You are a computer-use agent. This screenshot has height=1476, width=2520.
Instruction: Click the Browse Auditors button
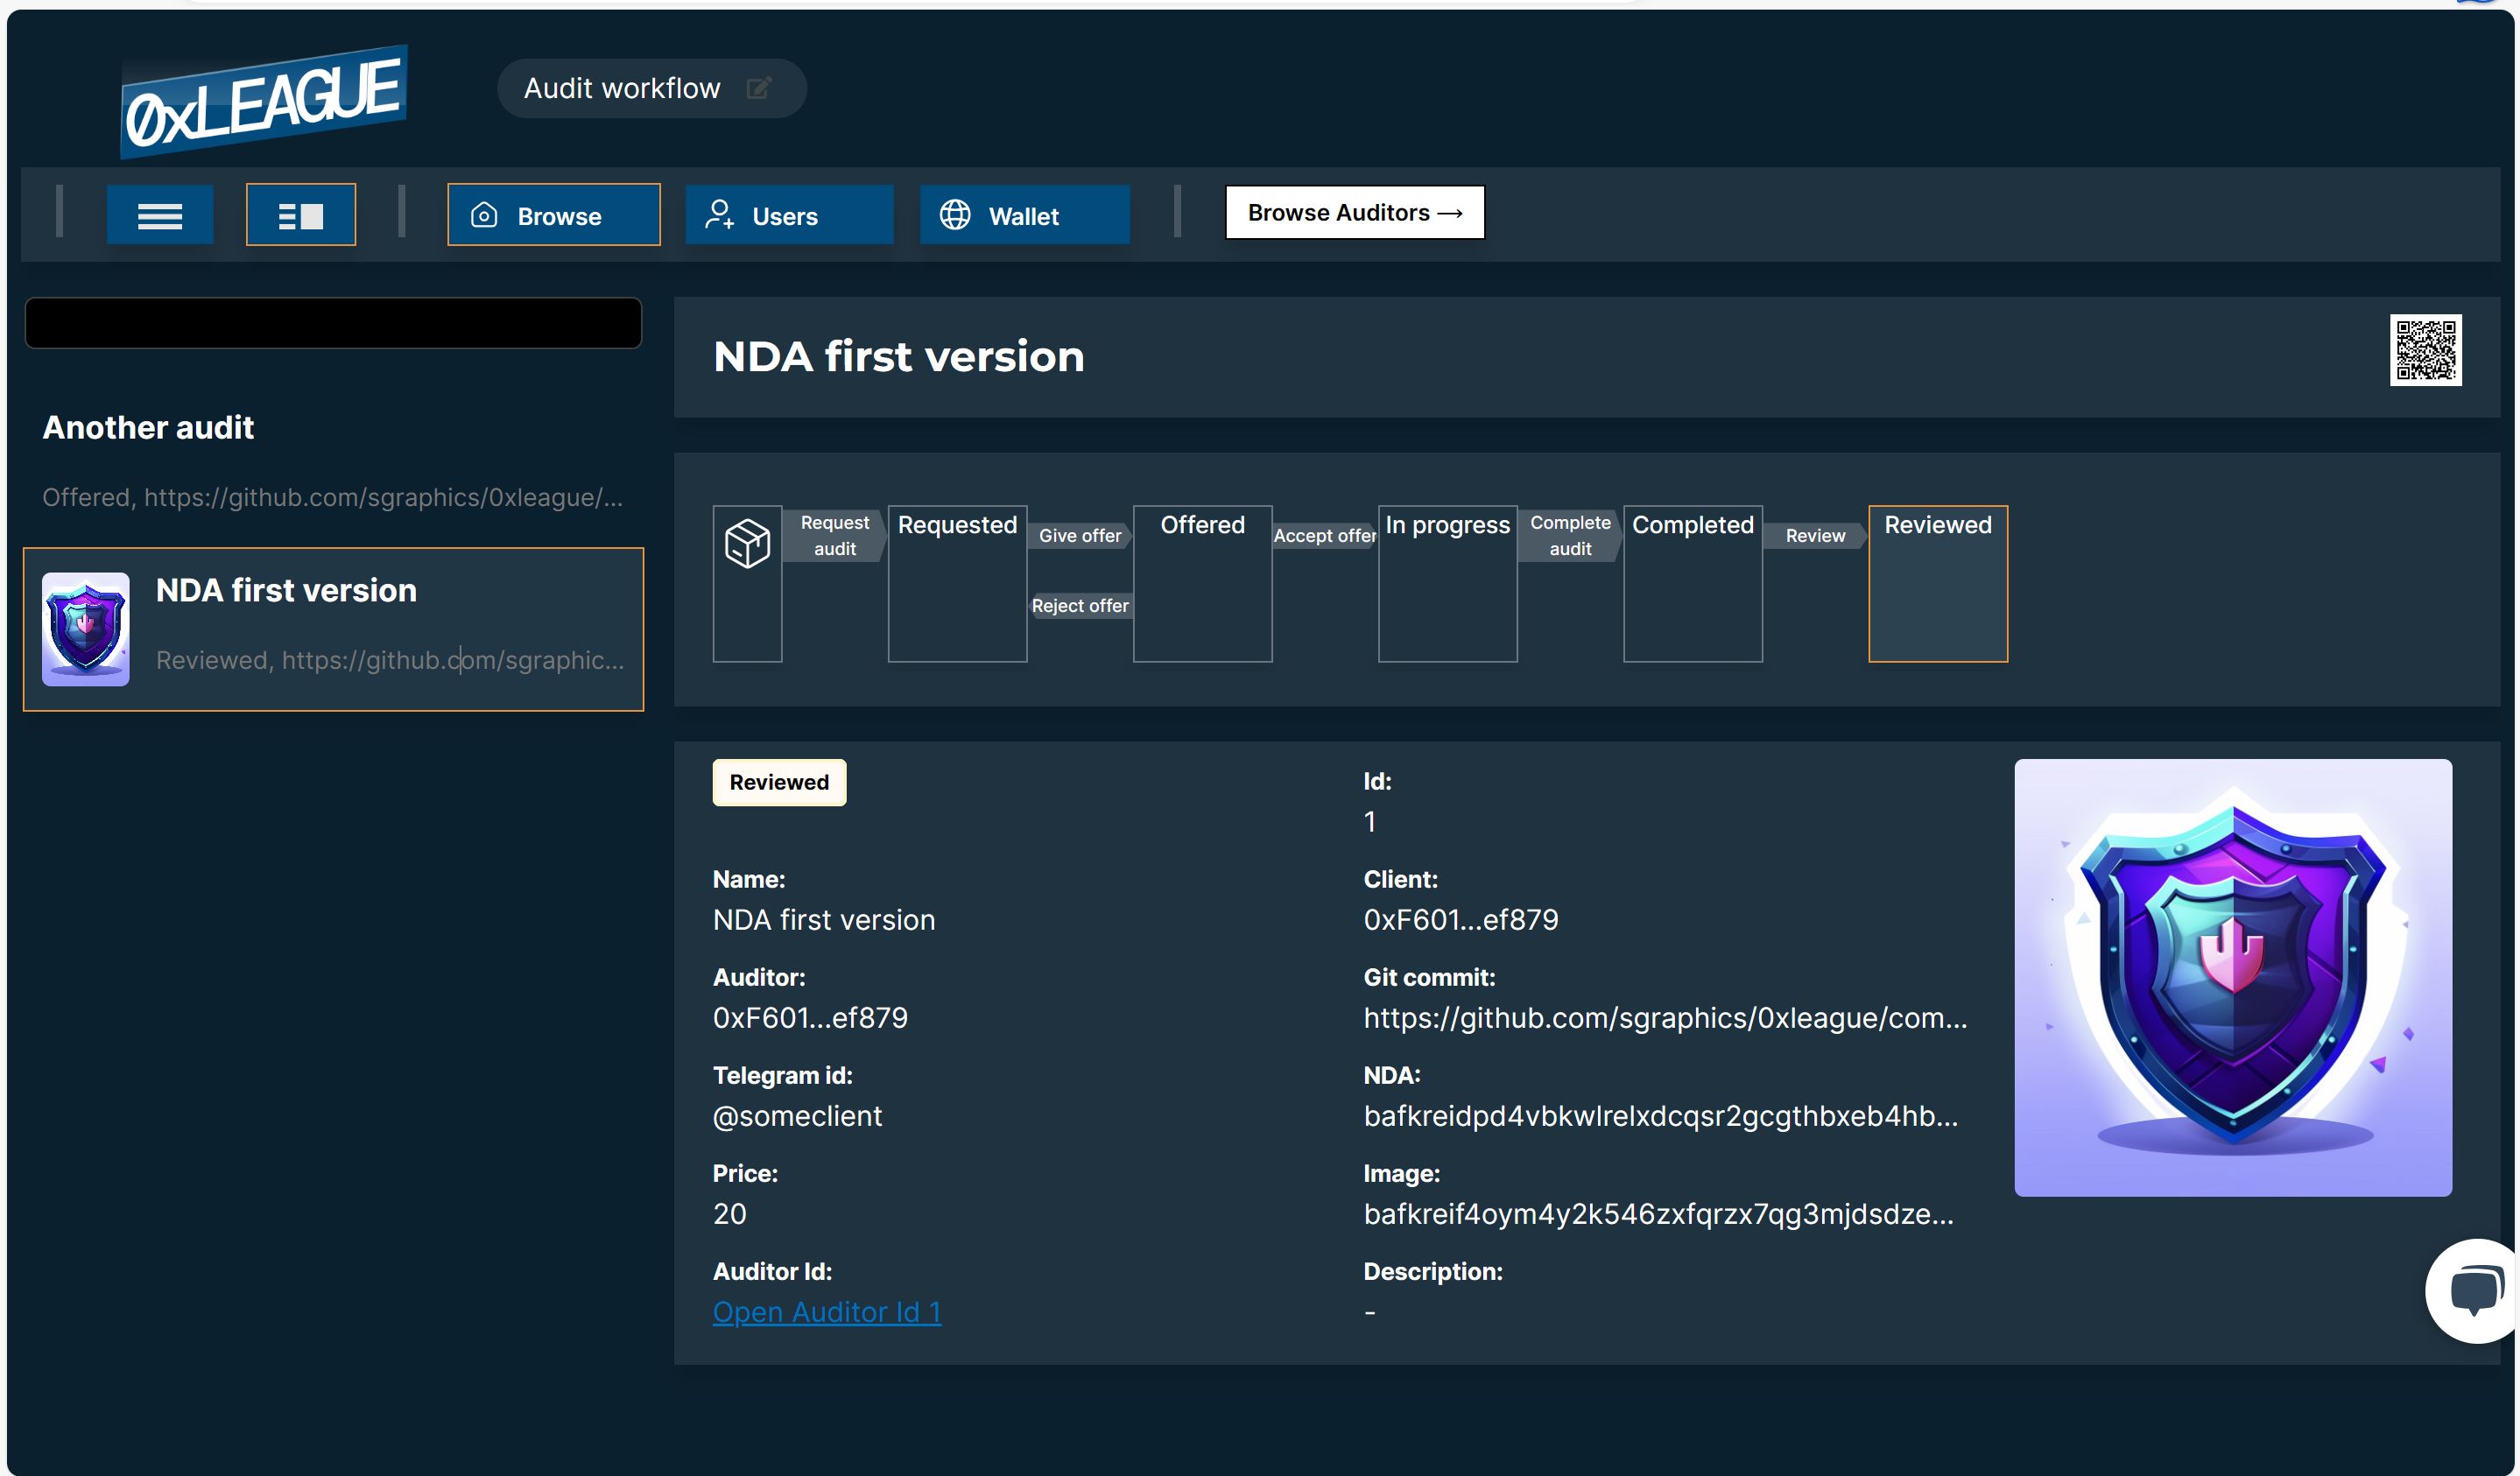coord(1355,212)
